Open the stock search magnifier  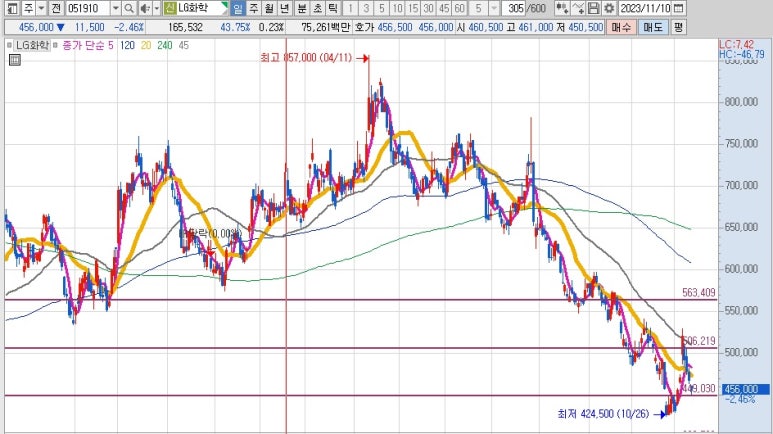tap(129, 8)
